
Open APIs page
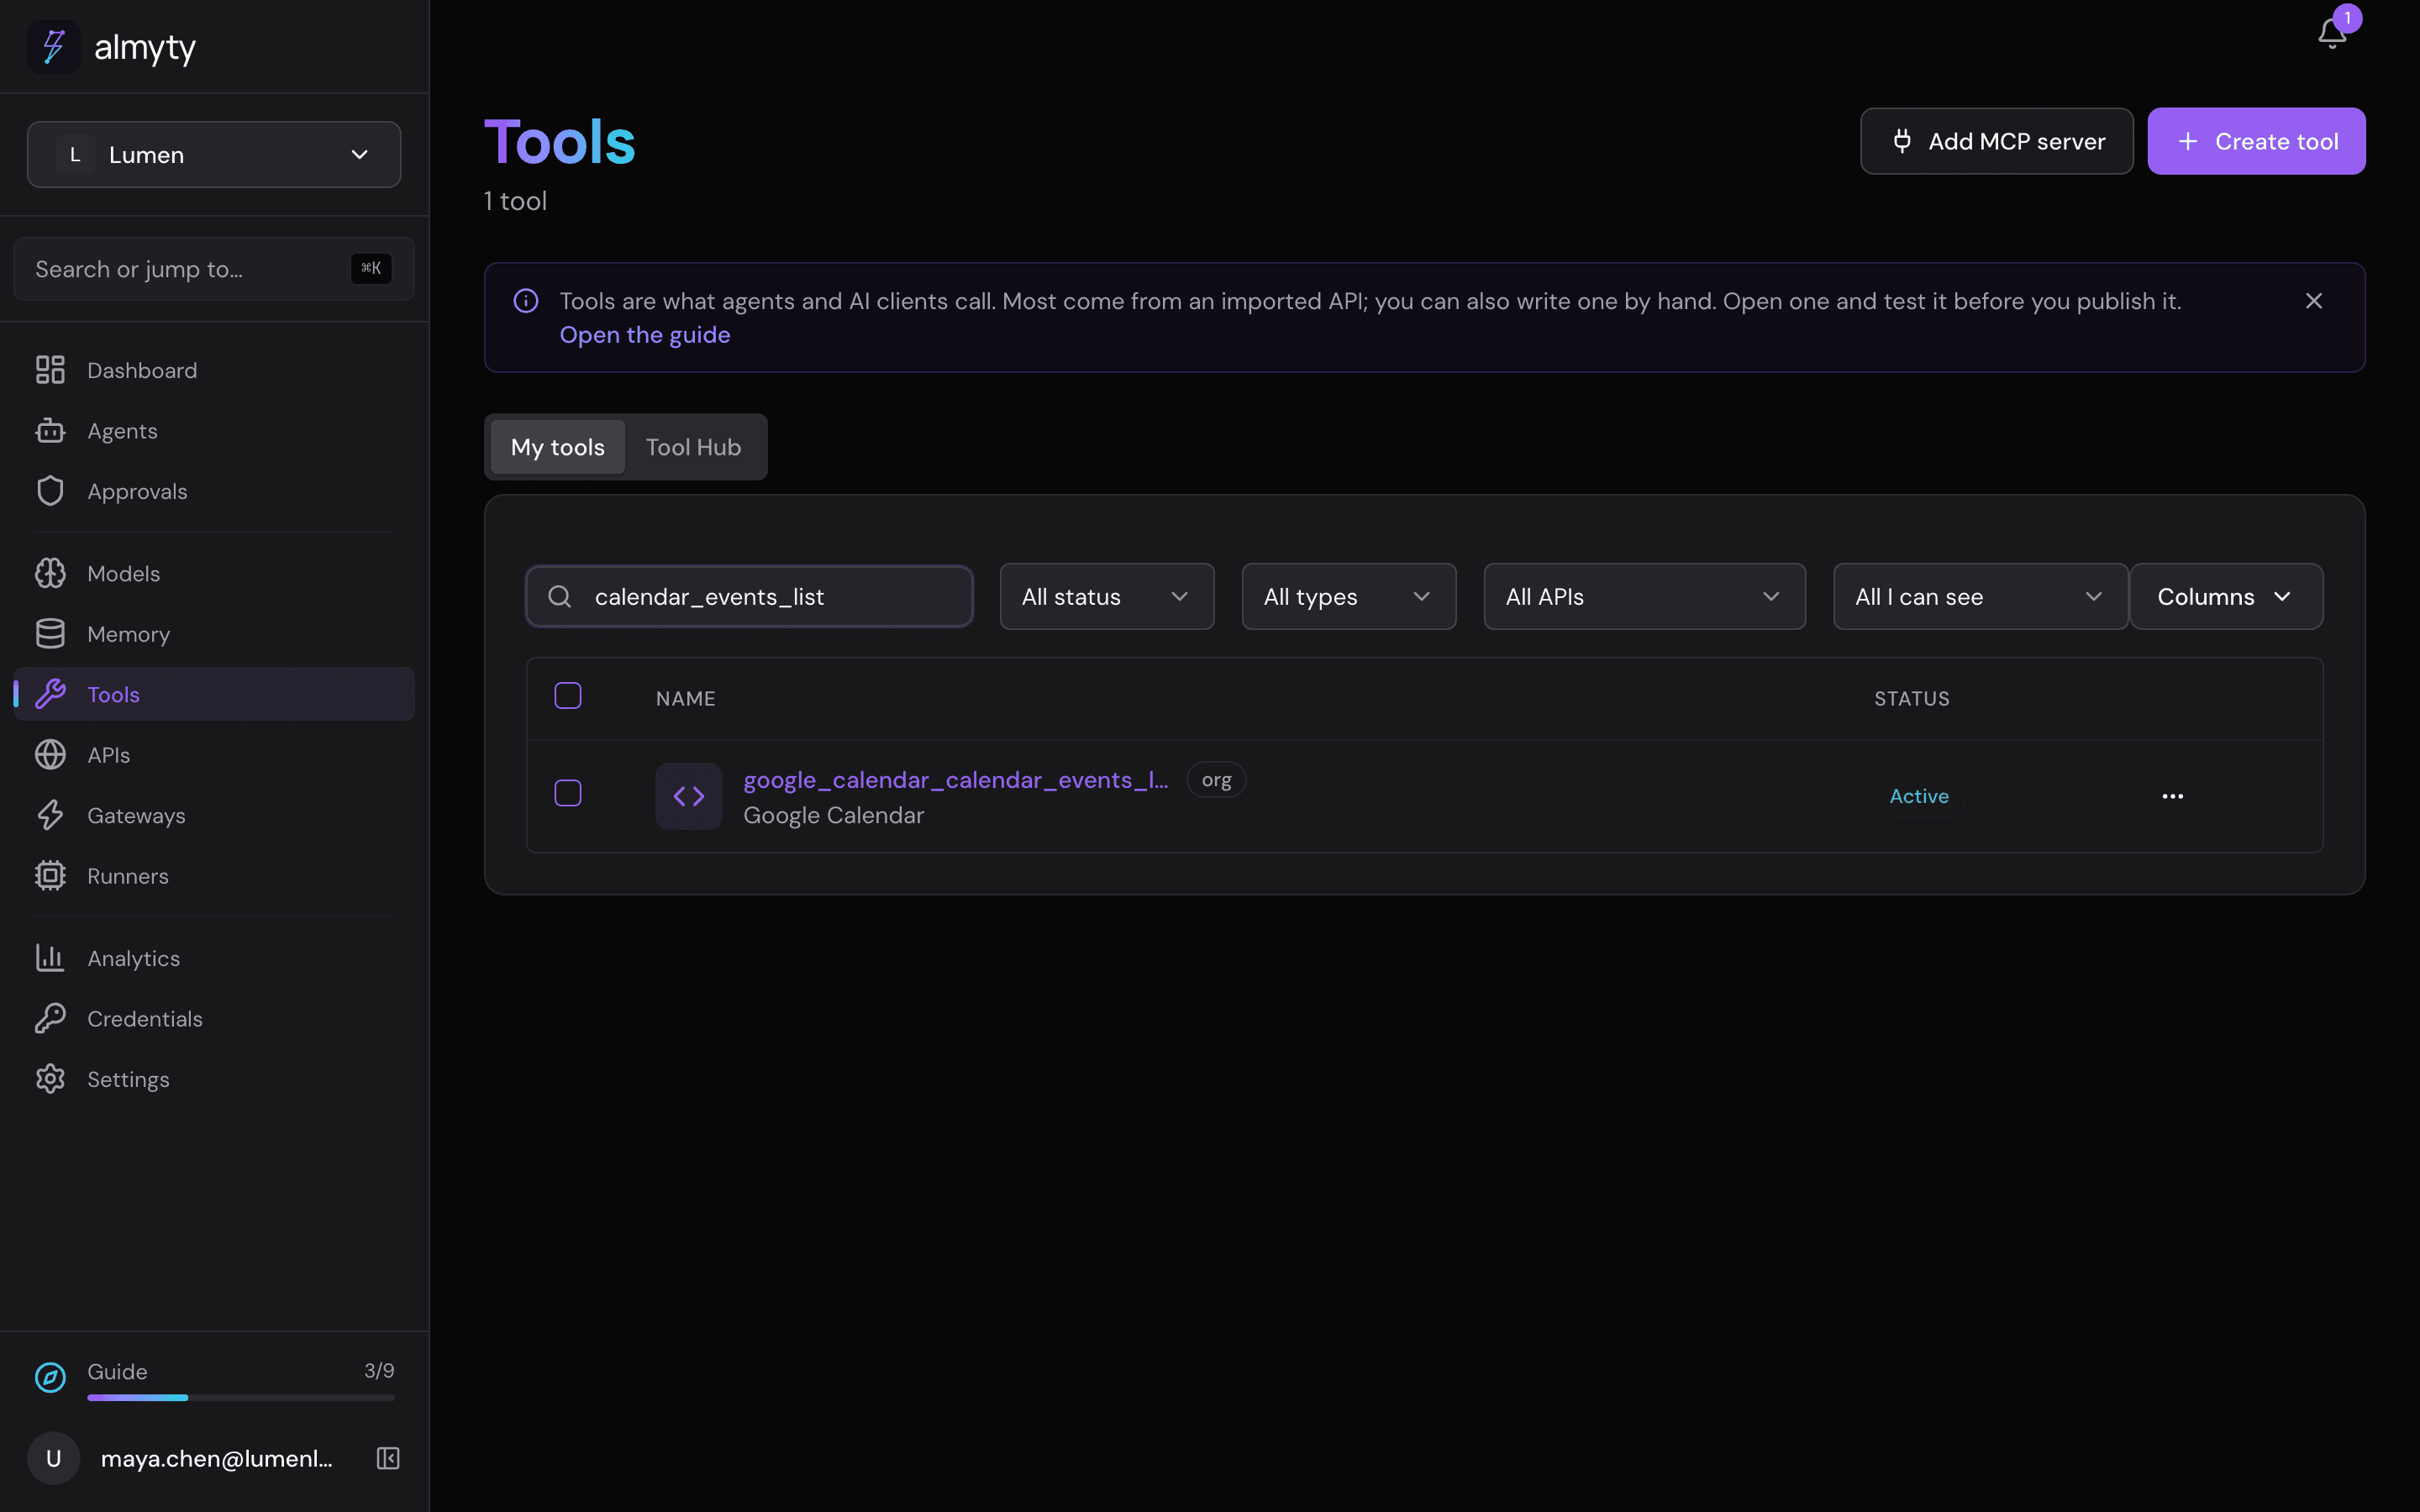[214, 755]
